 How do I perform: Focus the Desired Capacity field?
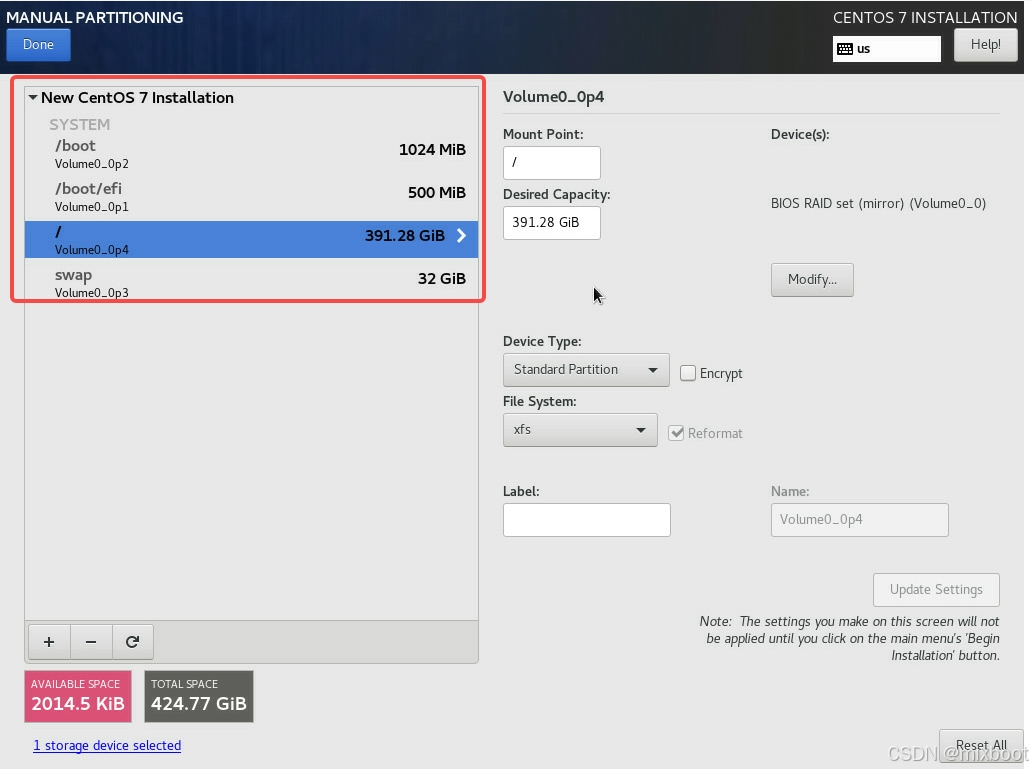551,223
